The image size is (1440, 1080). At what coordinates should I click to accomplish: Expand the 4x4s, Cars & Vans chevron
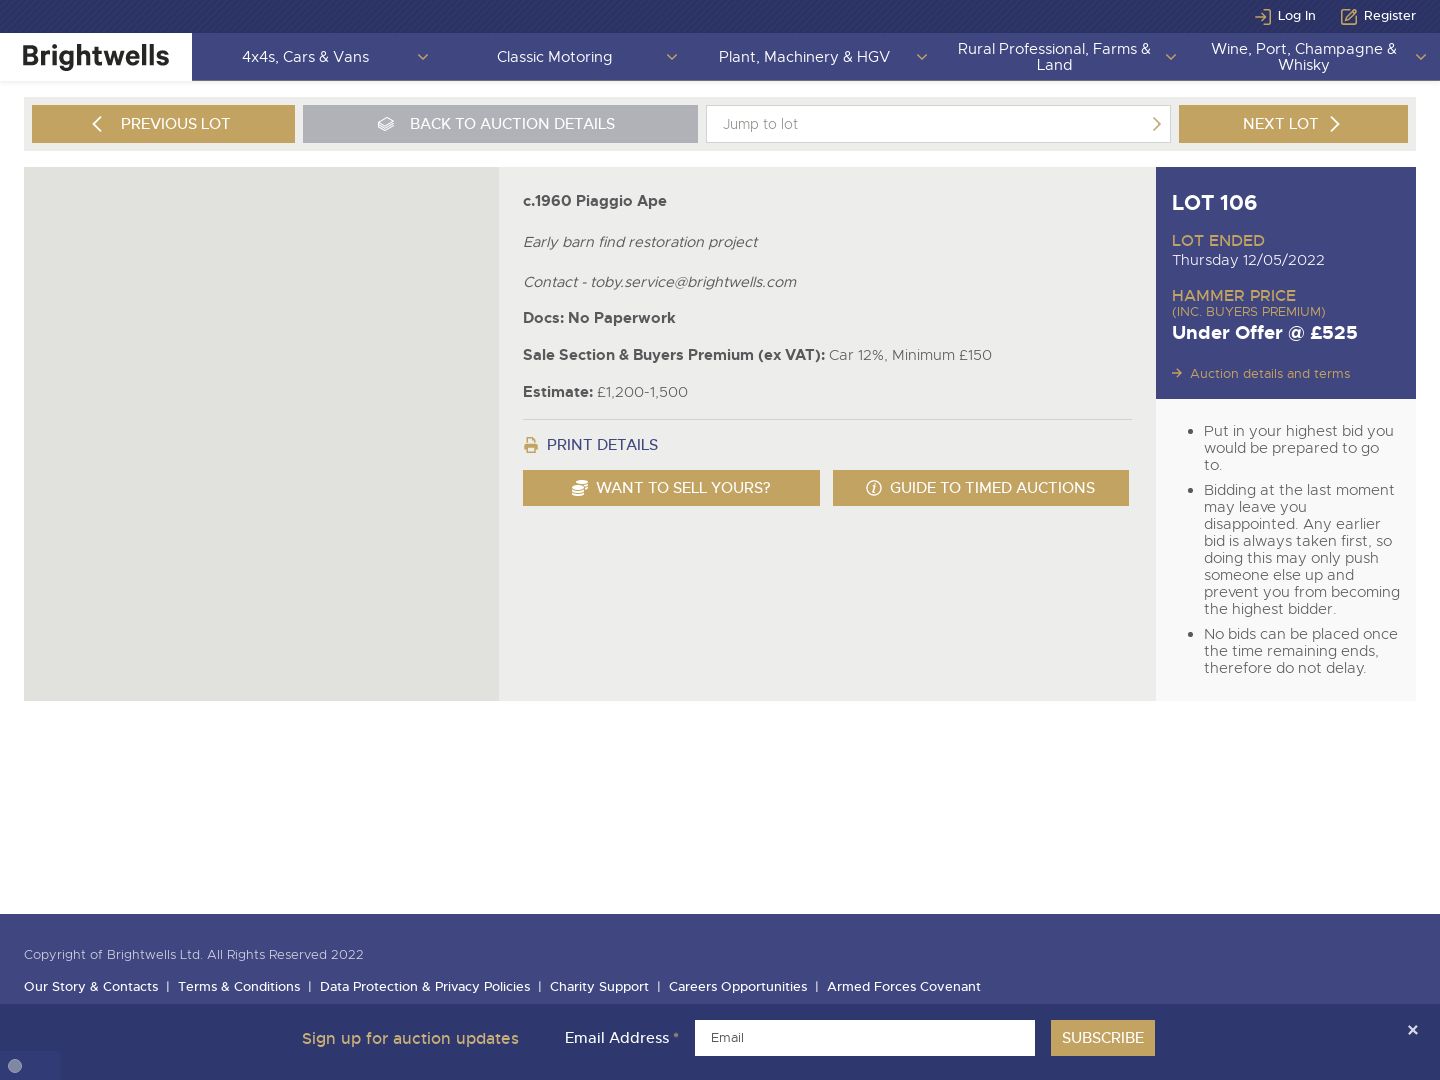[423, 57]
